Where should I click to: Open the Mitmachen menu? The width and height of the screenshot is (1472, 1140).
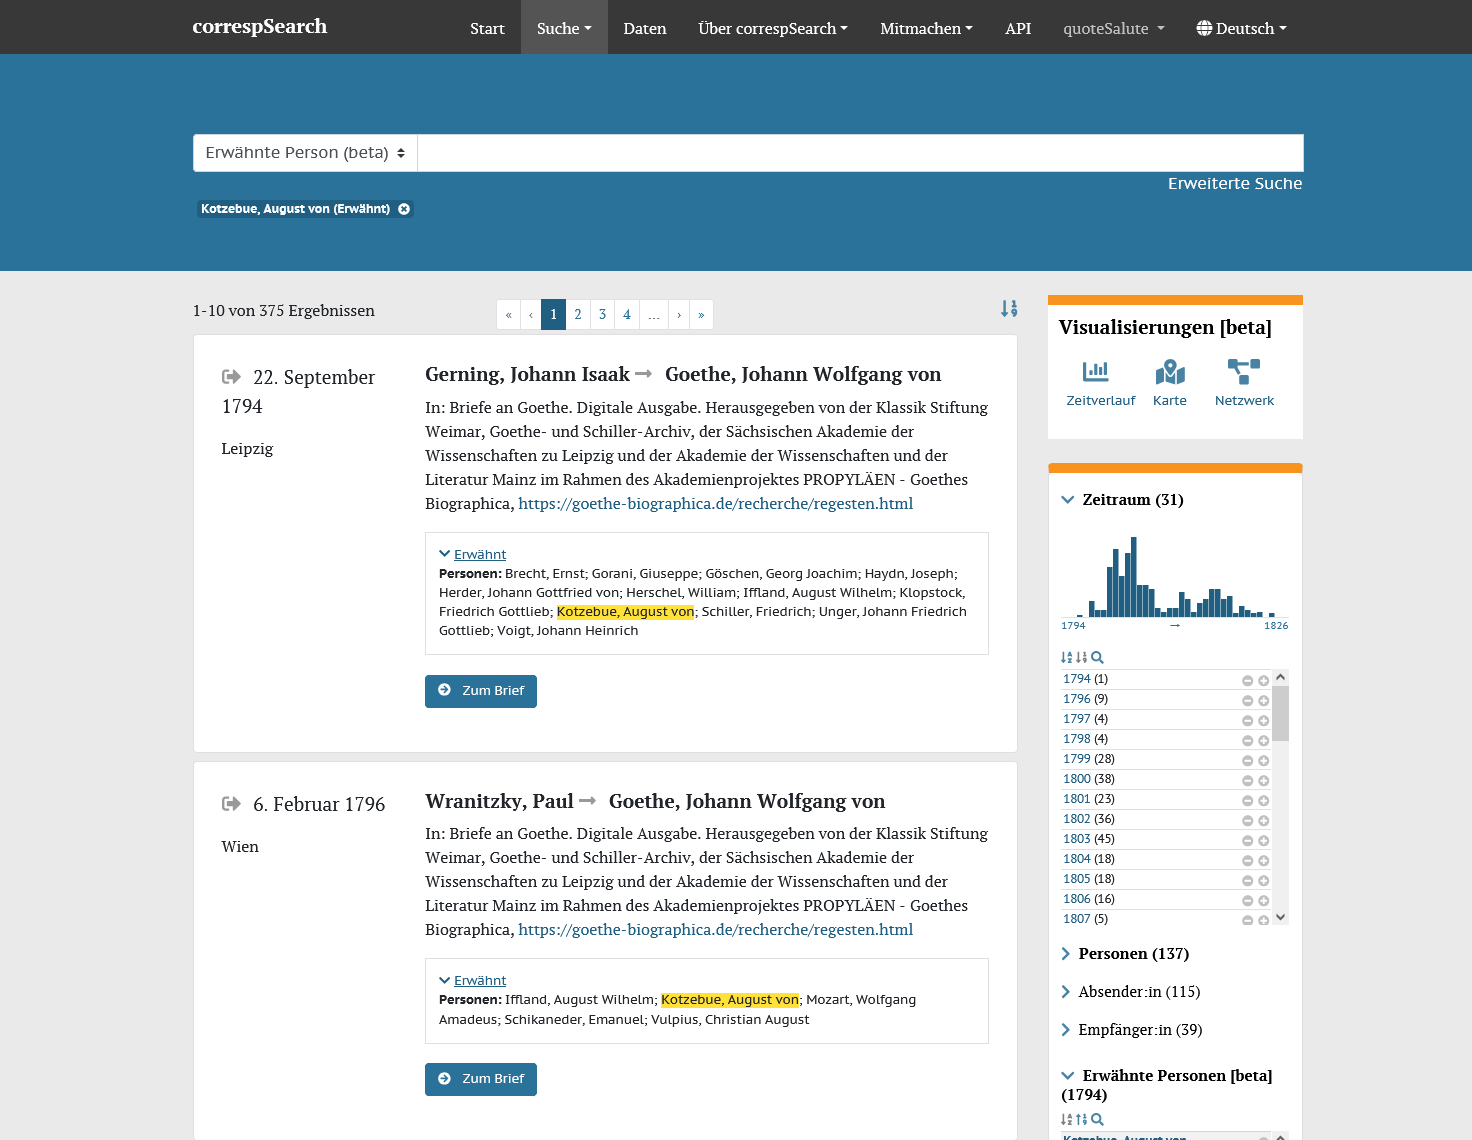[926, 28]
